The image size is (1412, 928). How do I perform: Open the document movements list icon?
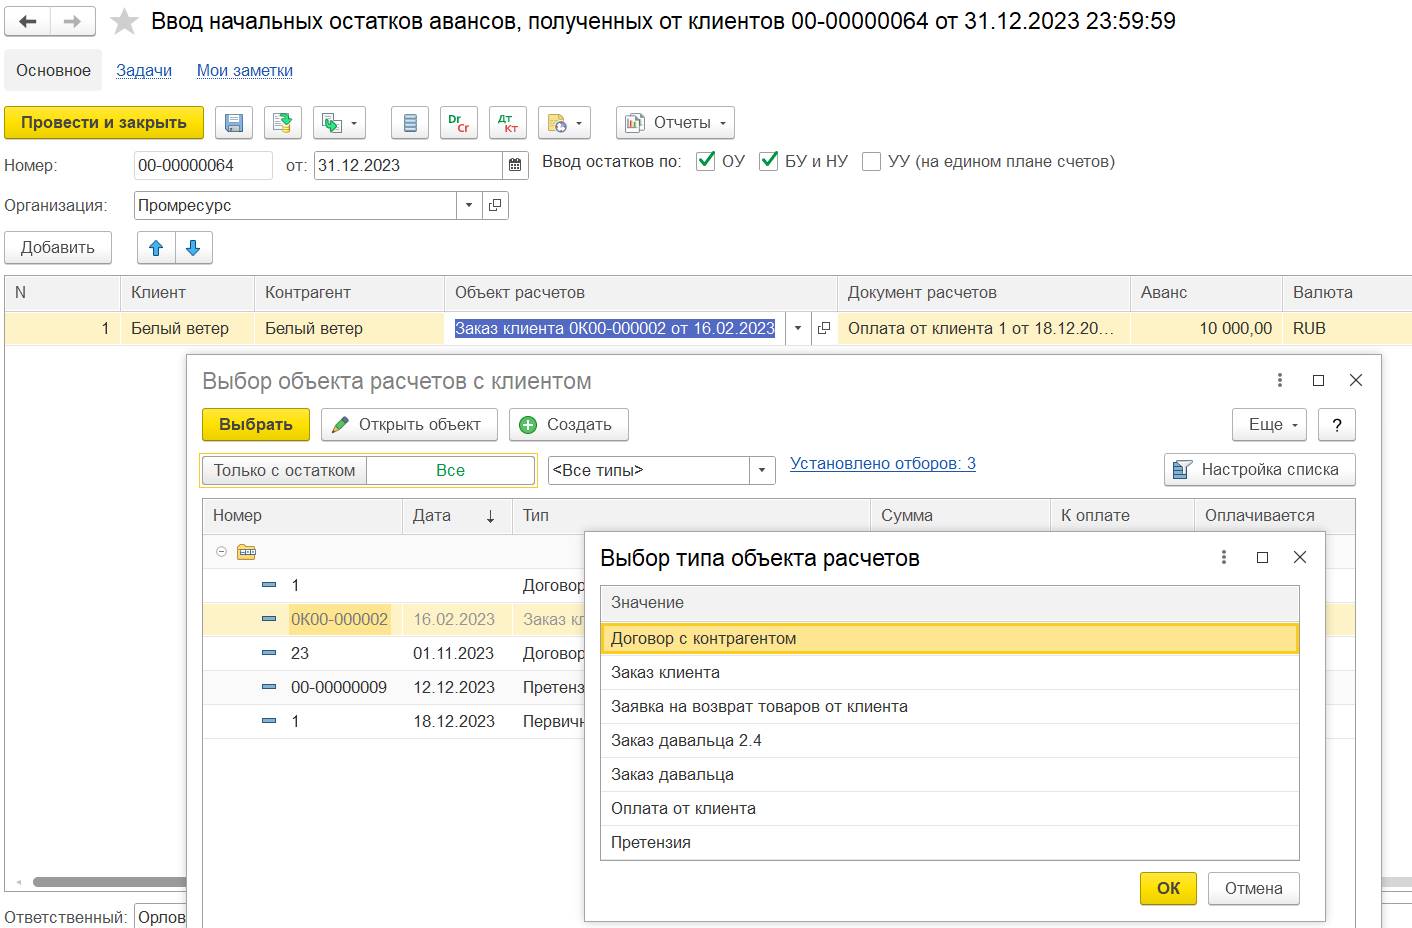click(x=410, y=123)
